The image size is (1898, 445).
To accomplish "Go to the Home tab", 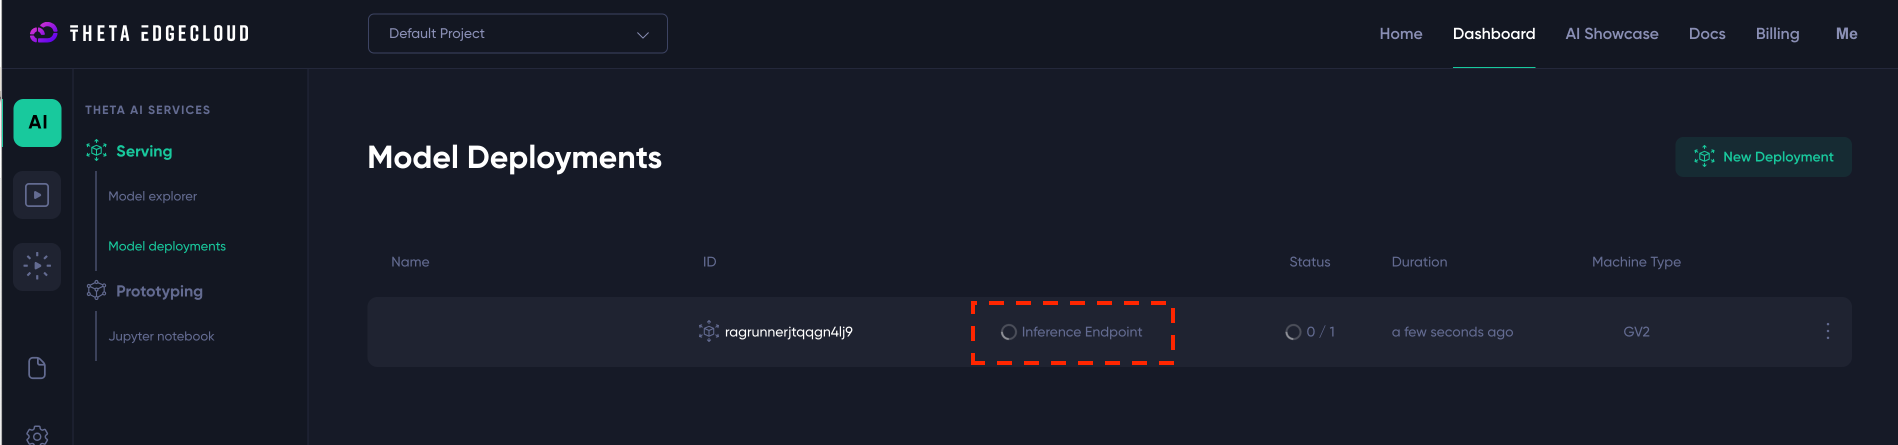I will coord(1400,34).
